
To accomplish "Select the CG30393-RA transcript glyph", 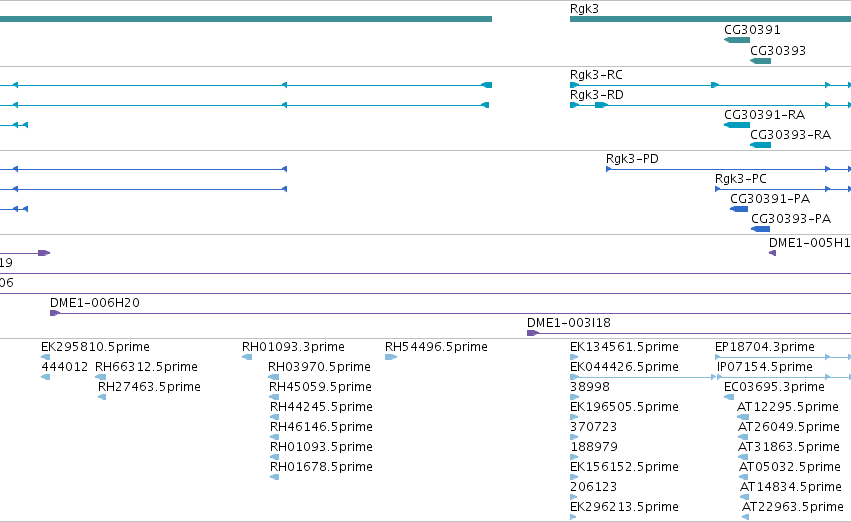I will (760, 145).
